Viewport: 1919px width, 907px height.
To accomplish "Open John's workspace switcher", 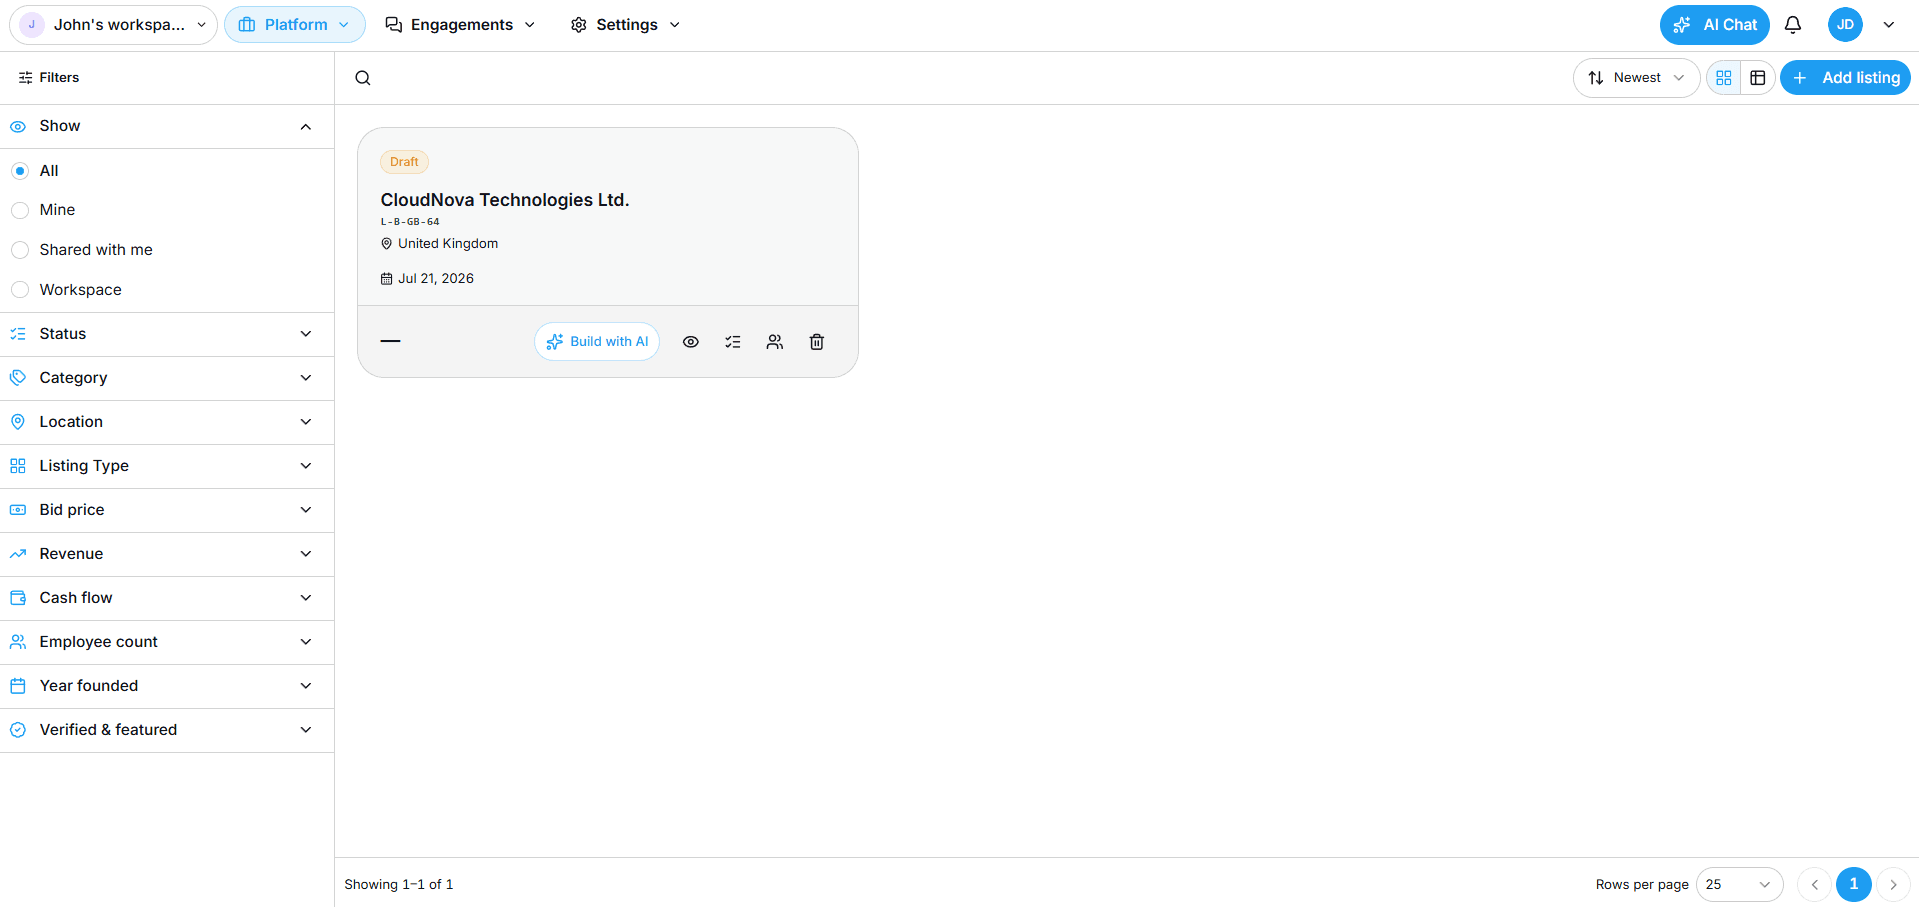I will [x=113, y=25].
